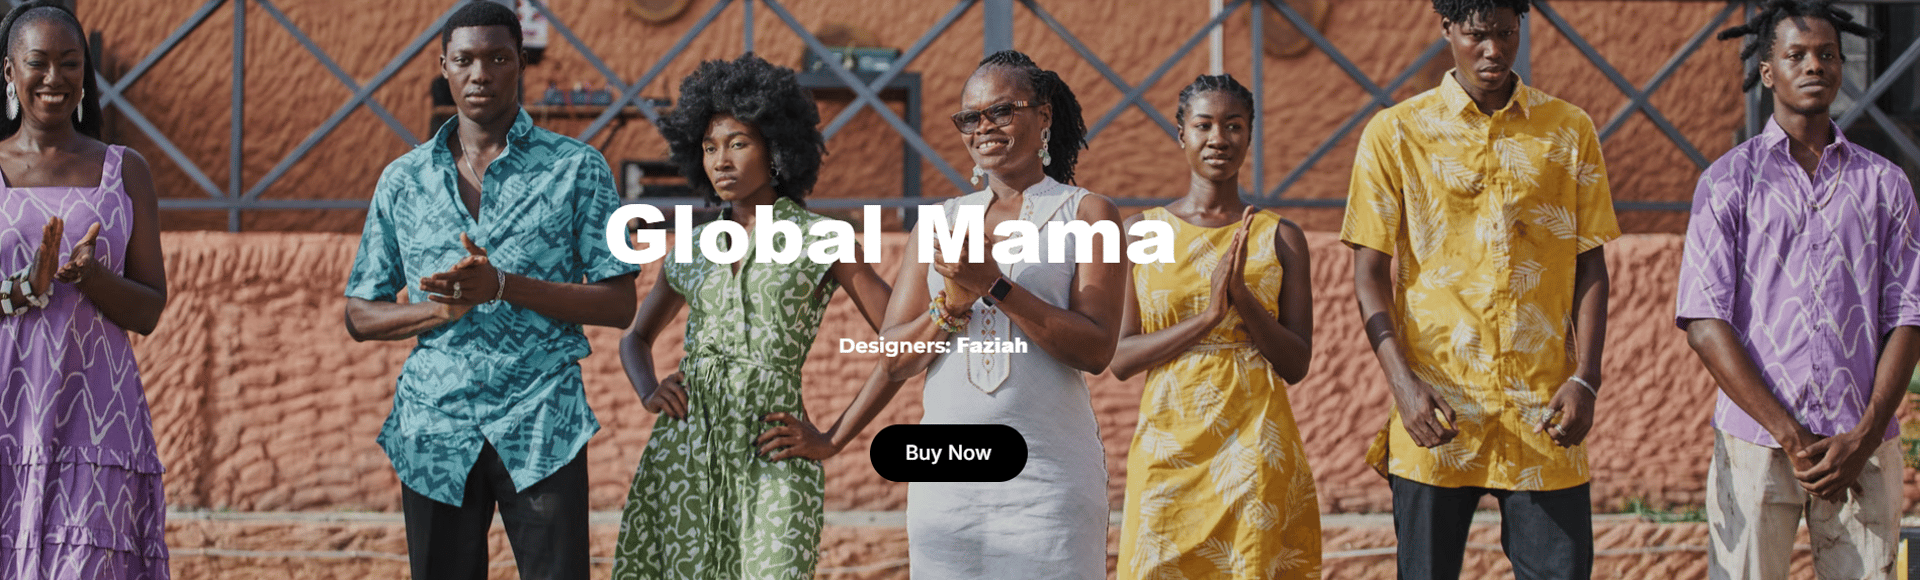This screenshot has width=1920, height=580.
Task: Click the woman in white sleeveless dress
Action: click(1010, 330)
